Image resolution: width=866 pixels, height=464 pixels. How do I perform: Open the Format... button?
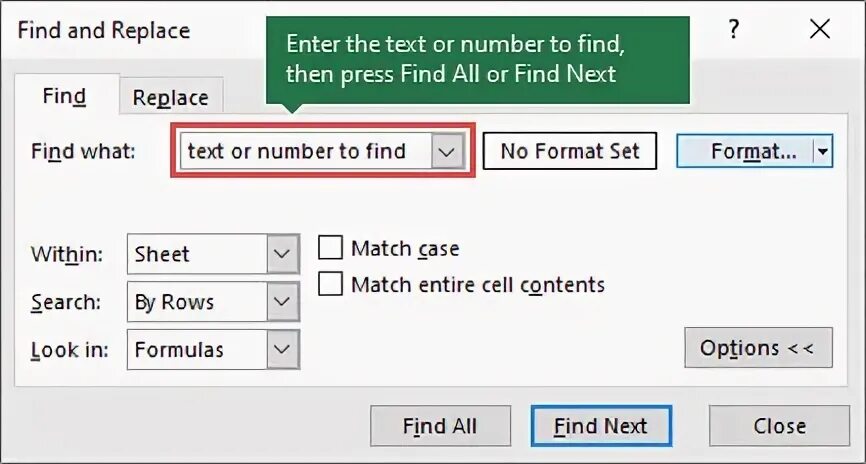746,152
